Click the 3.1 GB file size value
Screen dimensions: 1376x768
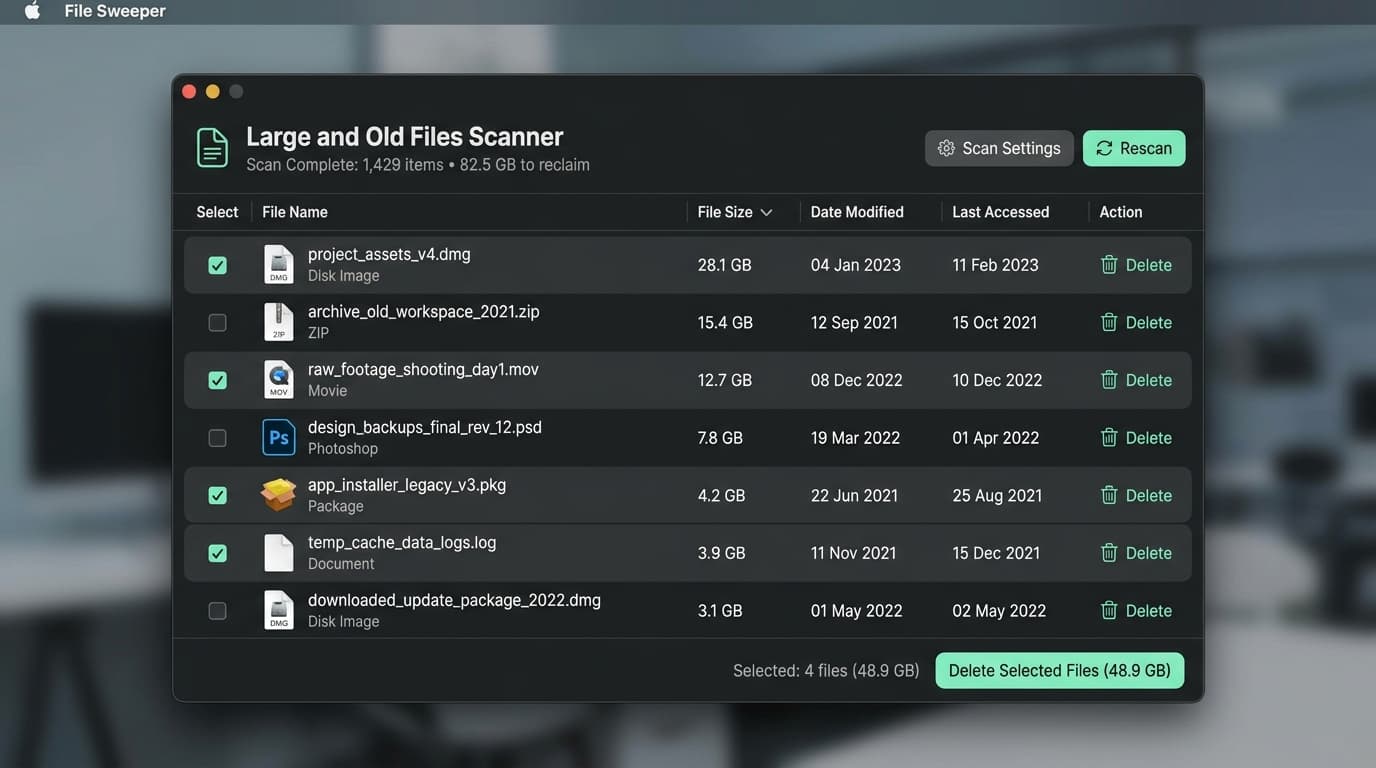point(720,610)
